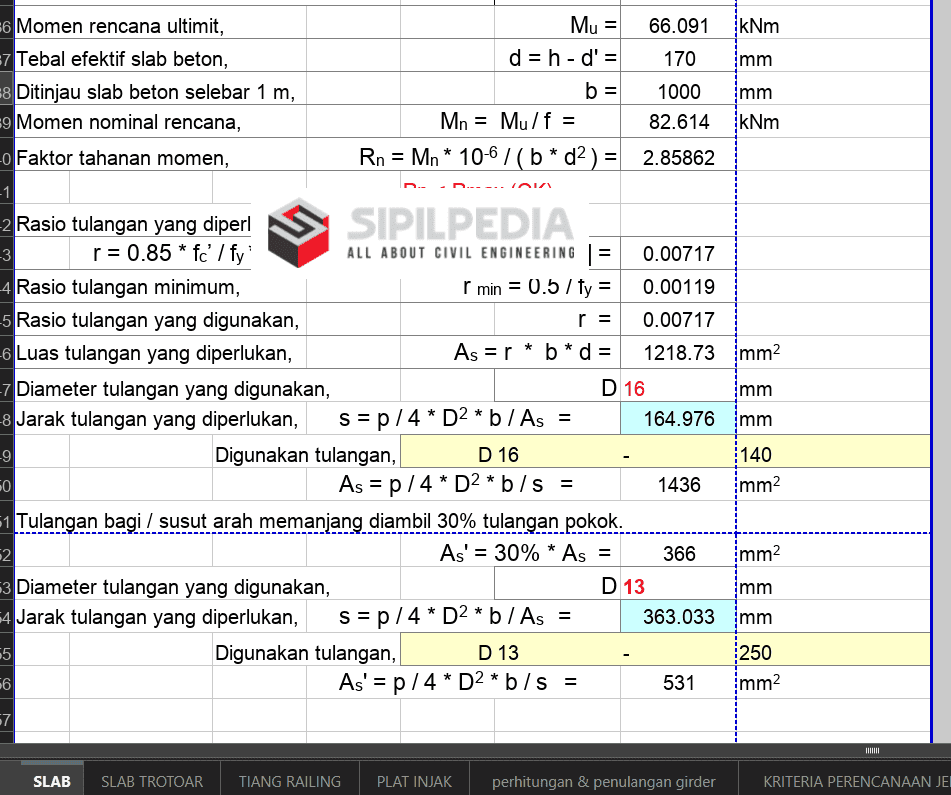Click the horizontal scrollbar grip handle
Screen dimensions: 951x795
[x=872, y=751]
